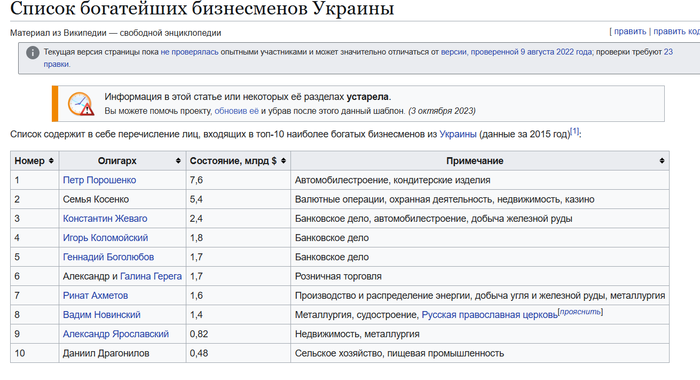The width and height of the screenshot is (700, 380).
Task: Open Галина Герега article
Action: [x=151, y=276]
